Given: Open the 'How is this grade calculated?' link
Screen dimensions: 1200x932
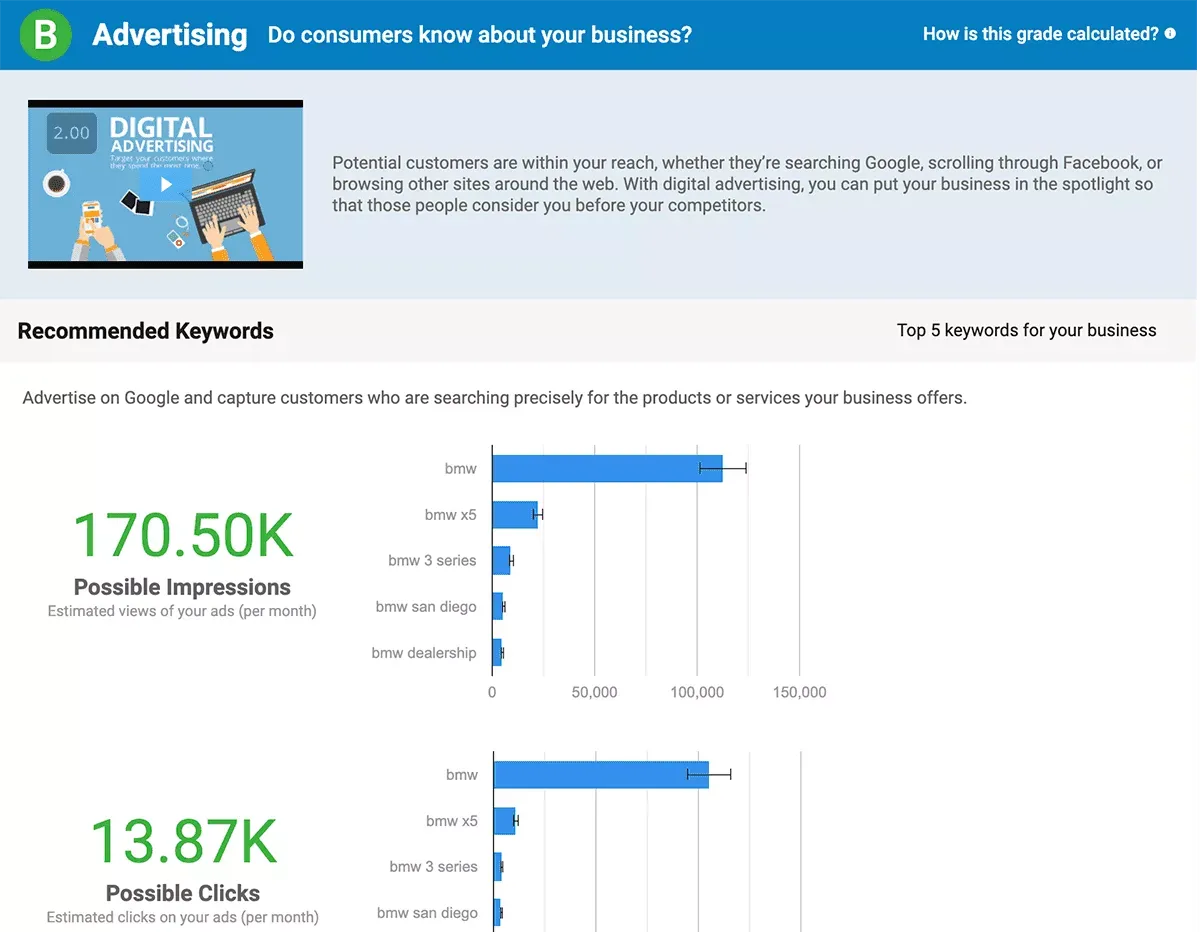Looking at the screenshot, I should pos(1040,34).
